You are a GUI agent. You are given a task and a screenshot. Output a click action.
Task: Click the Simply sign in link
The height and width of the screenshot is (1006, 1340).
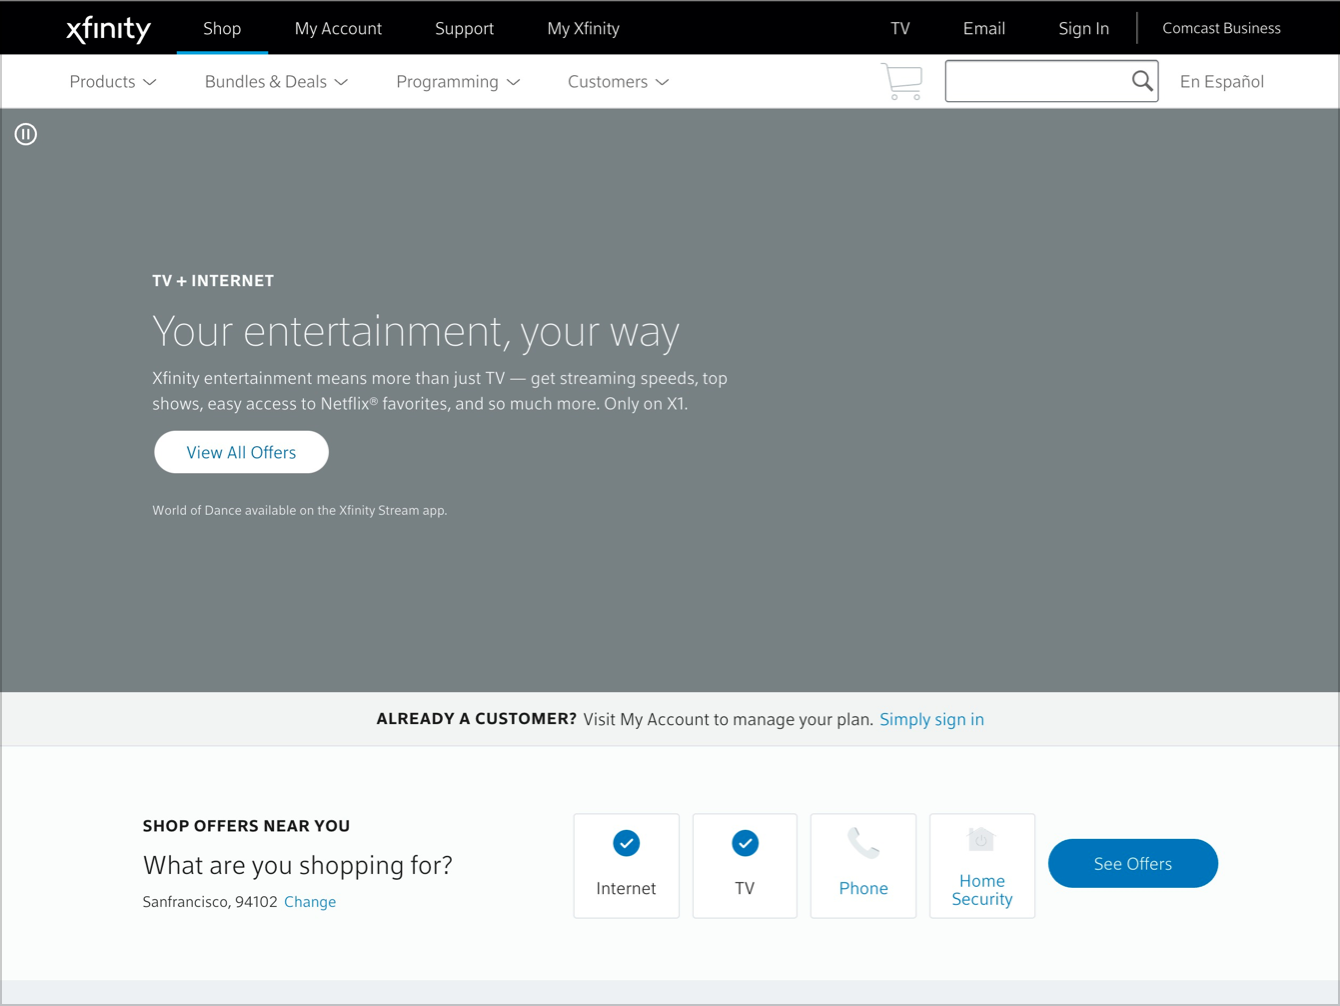click(932, 719)
